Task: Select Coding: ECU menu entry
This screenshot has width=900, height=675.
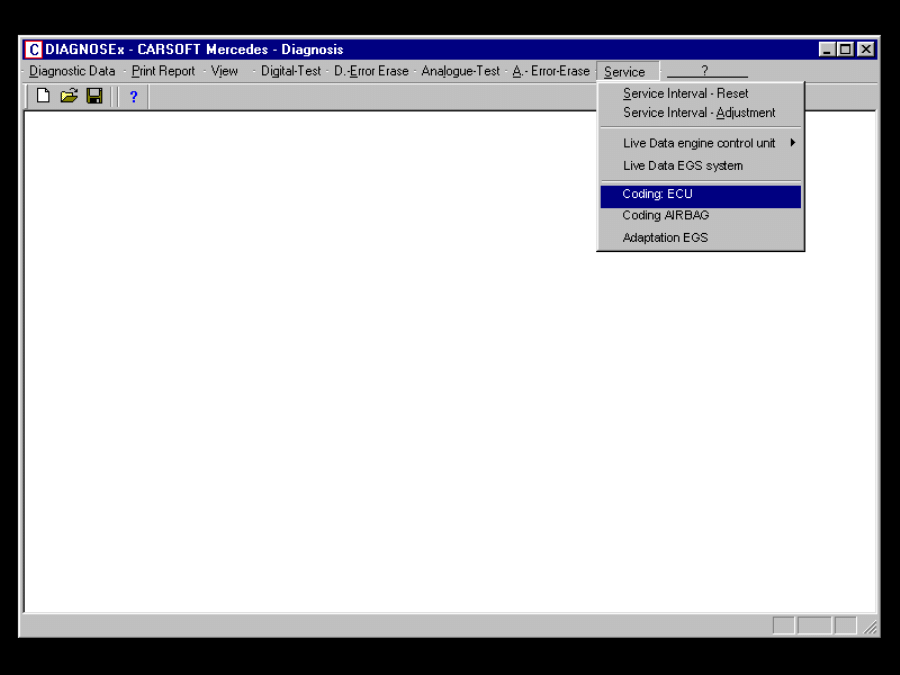Action: click(657, 194)
